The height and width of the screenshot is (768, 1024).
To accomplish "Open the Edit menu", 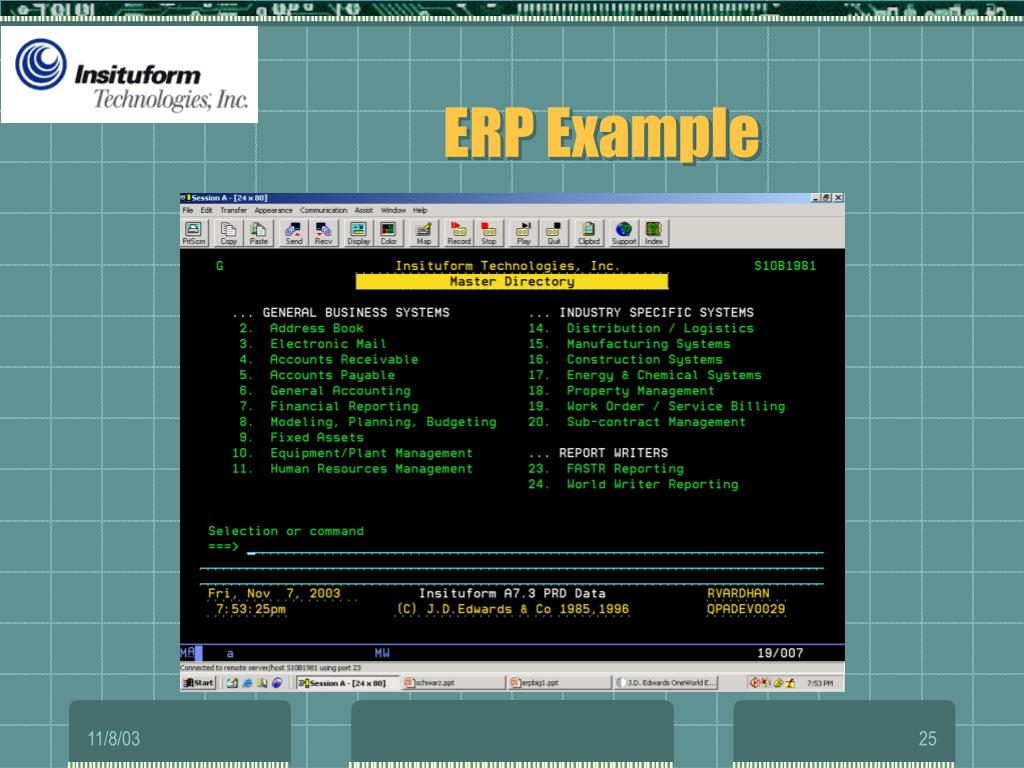I will [206, 210].
